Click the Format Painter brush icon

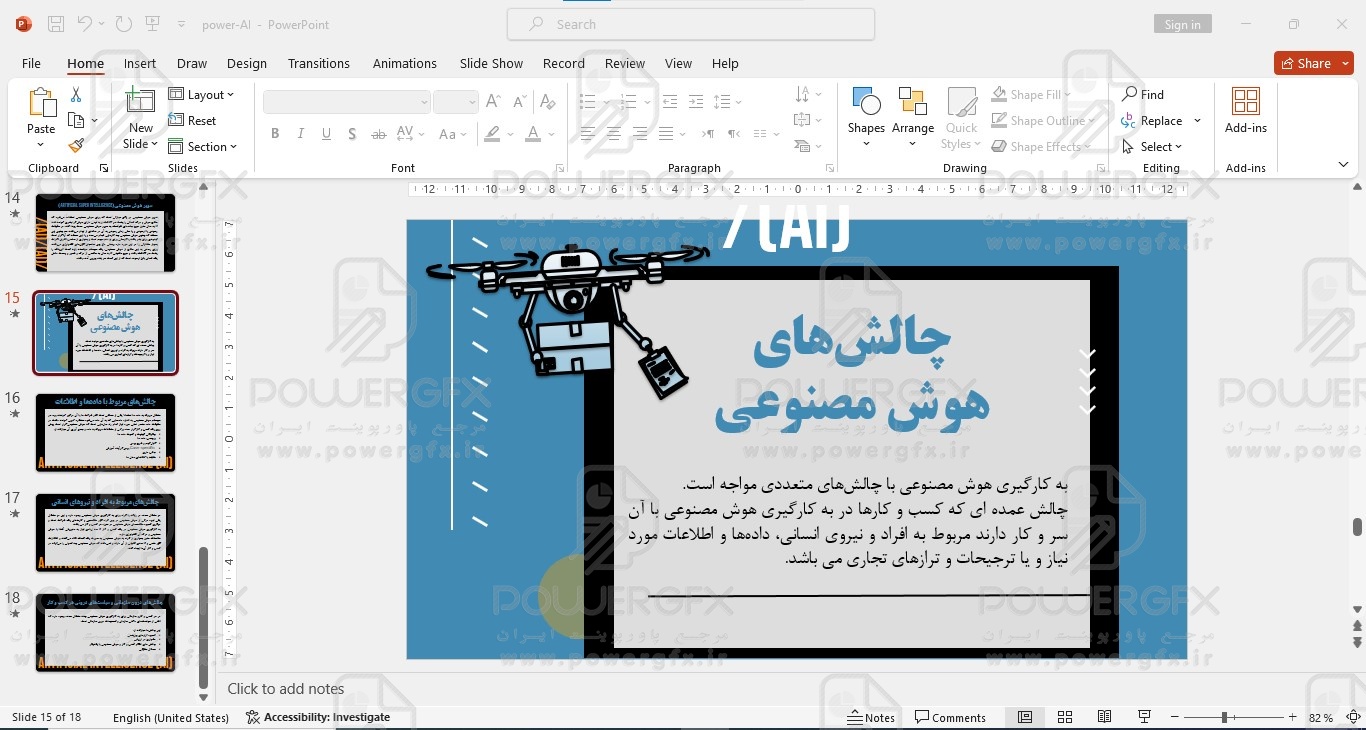coord(76,146)
